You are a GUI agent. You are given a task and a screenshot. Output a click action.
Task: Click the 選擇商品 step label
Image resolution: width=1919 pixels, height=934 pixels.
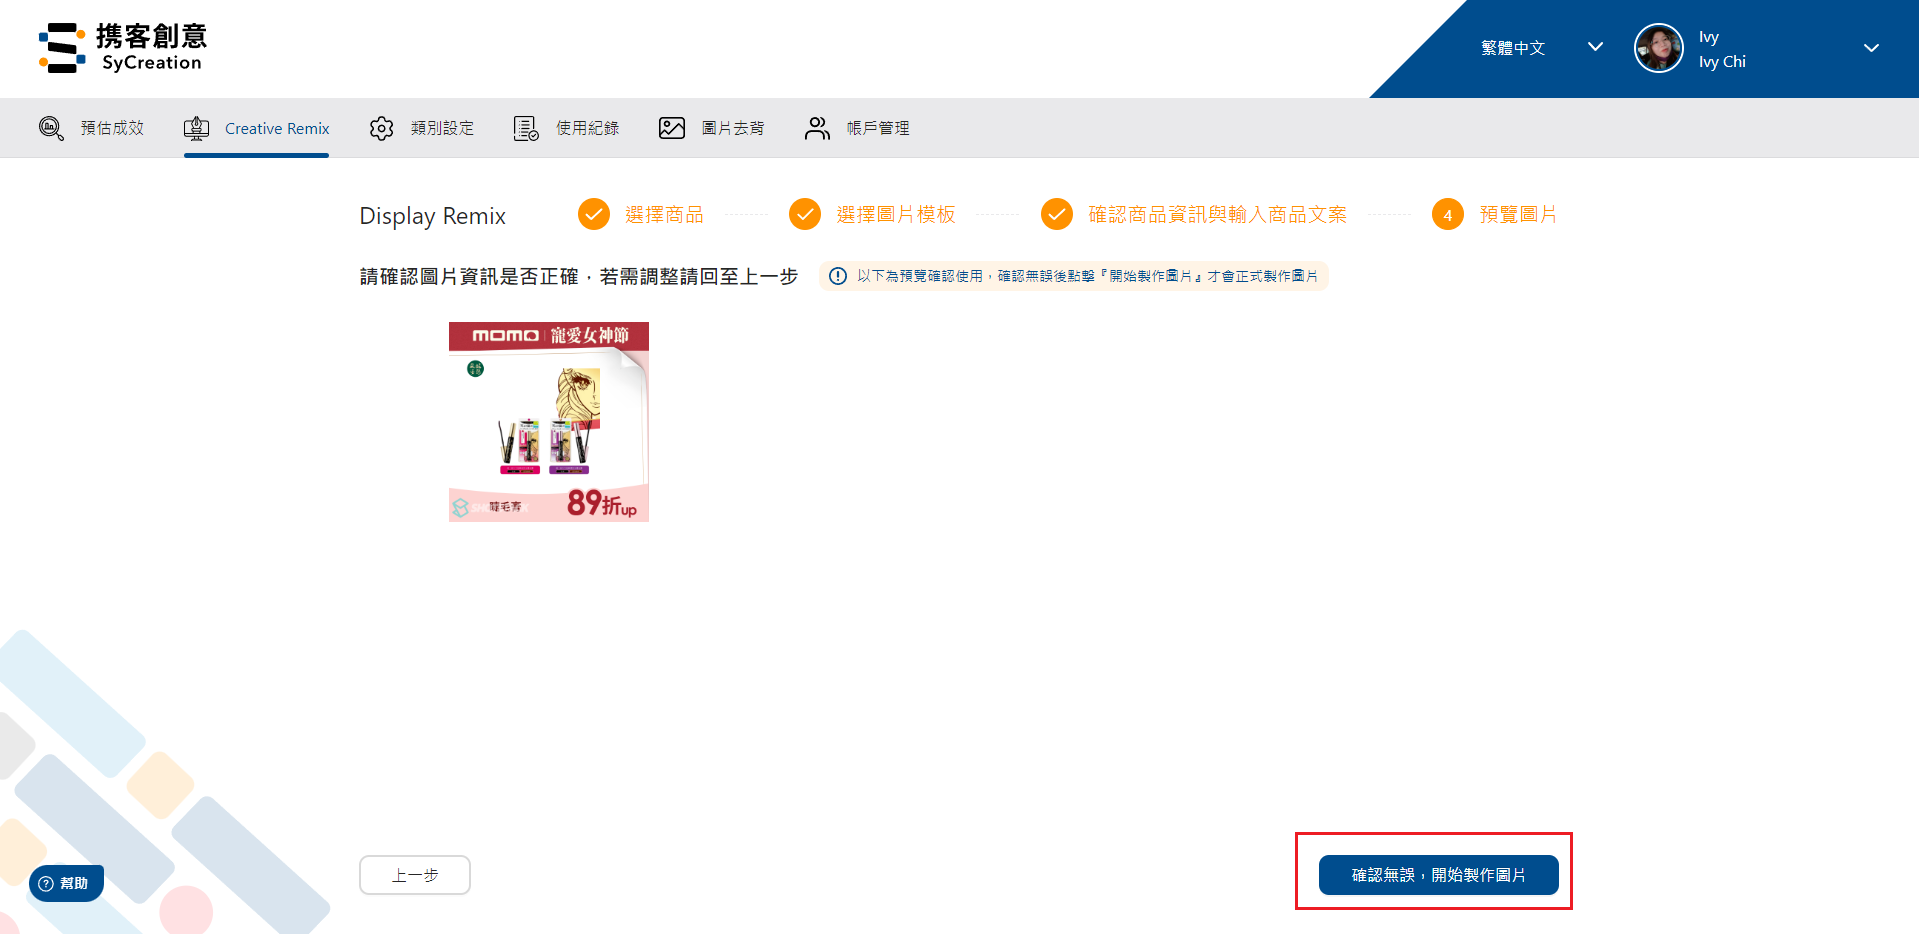point(664,214)
